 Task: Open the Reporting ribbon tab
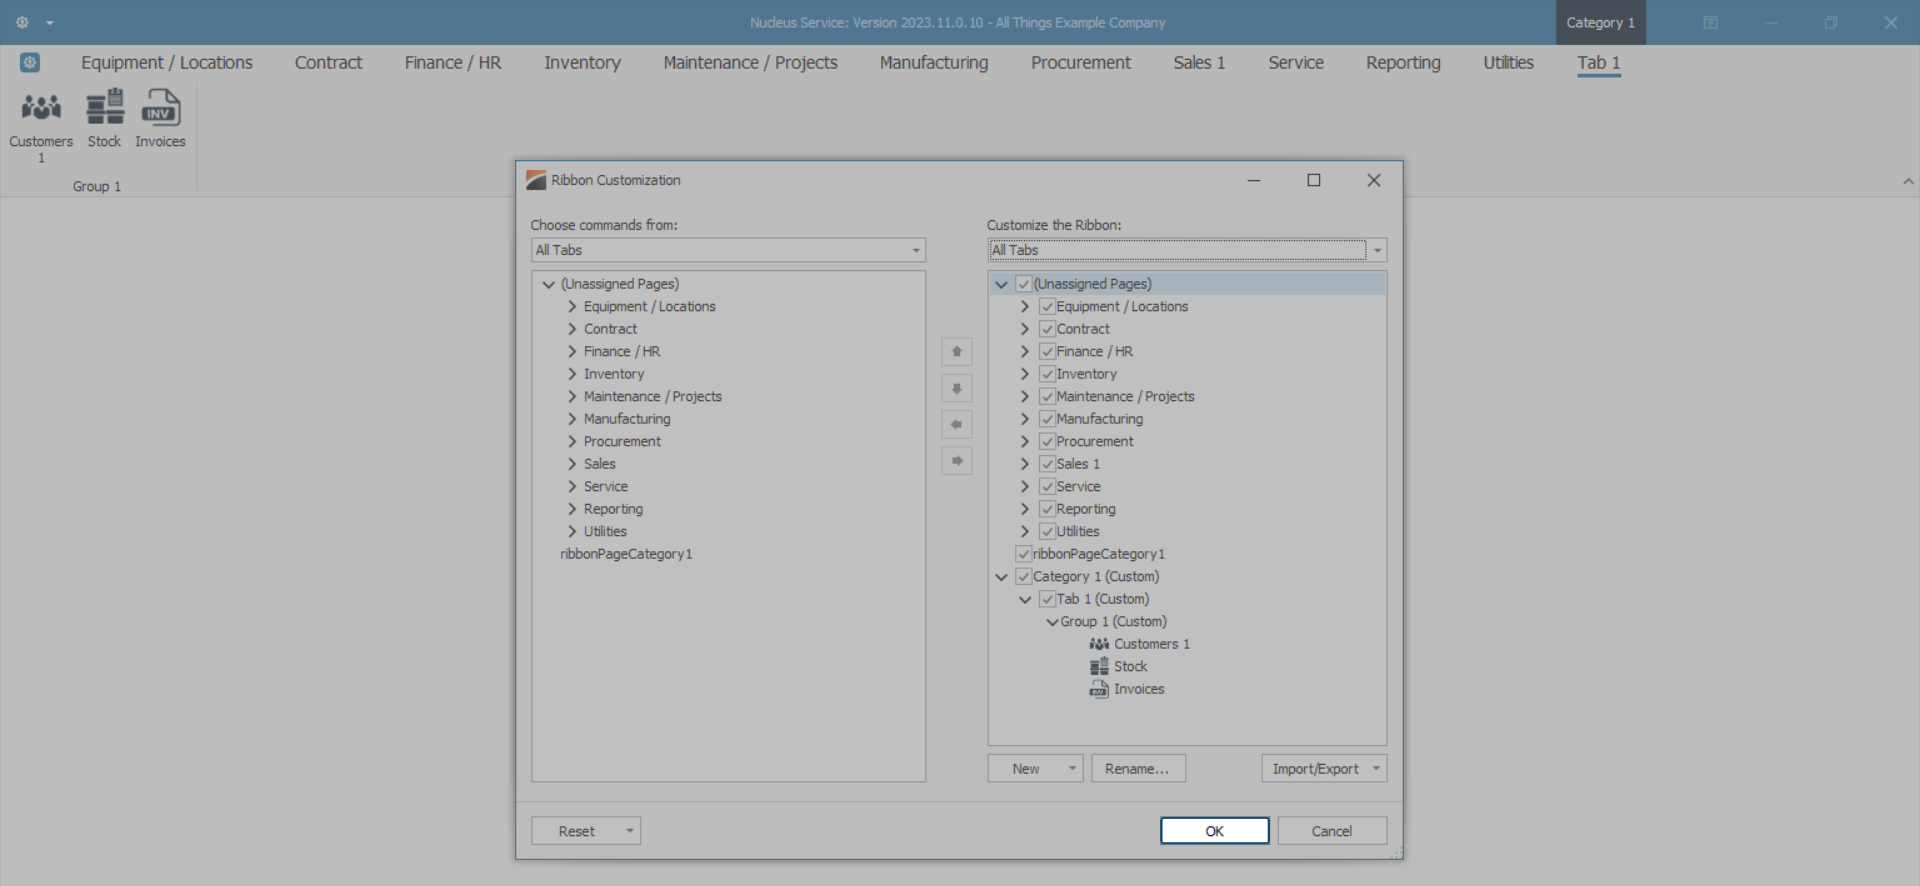click(1403, 63)
